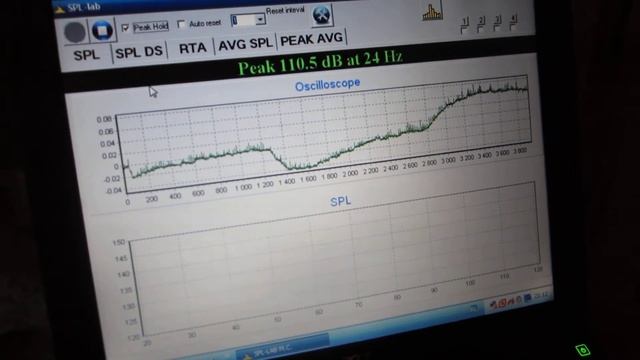Click the red system tray icon
The height and width of the screenshot is (360, 640).
(x=502, y=302)
